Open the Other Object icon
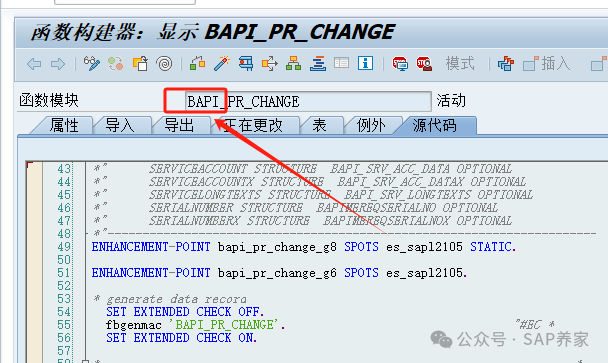Viewport: 608px width, 363px height. 140,64
